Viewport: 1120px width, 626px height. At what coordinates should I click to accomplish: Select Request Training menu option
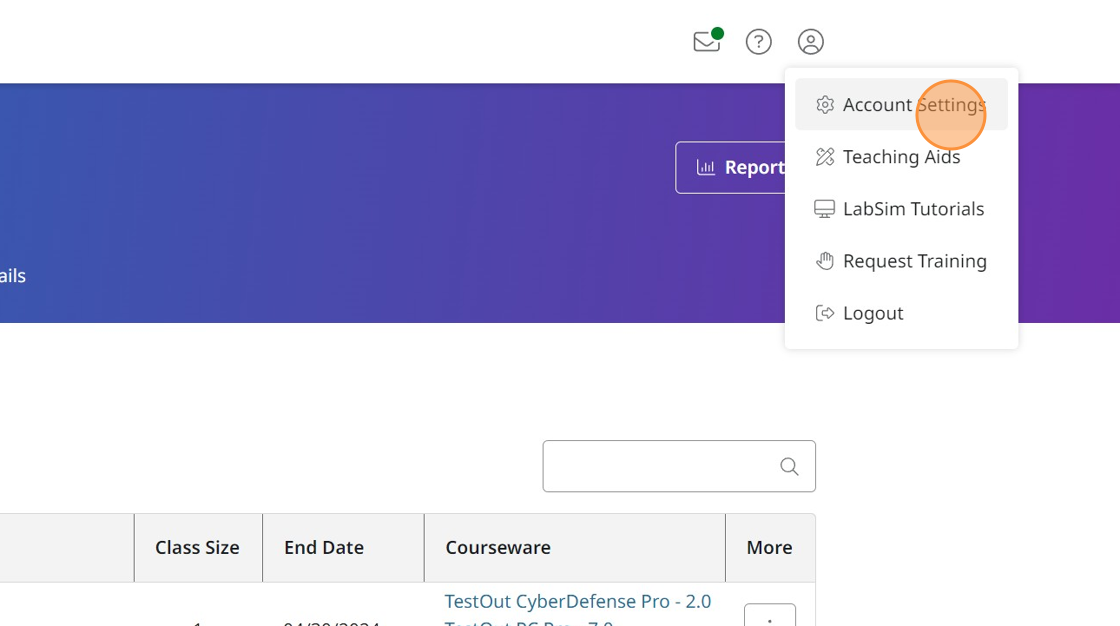click(914, 261)
